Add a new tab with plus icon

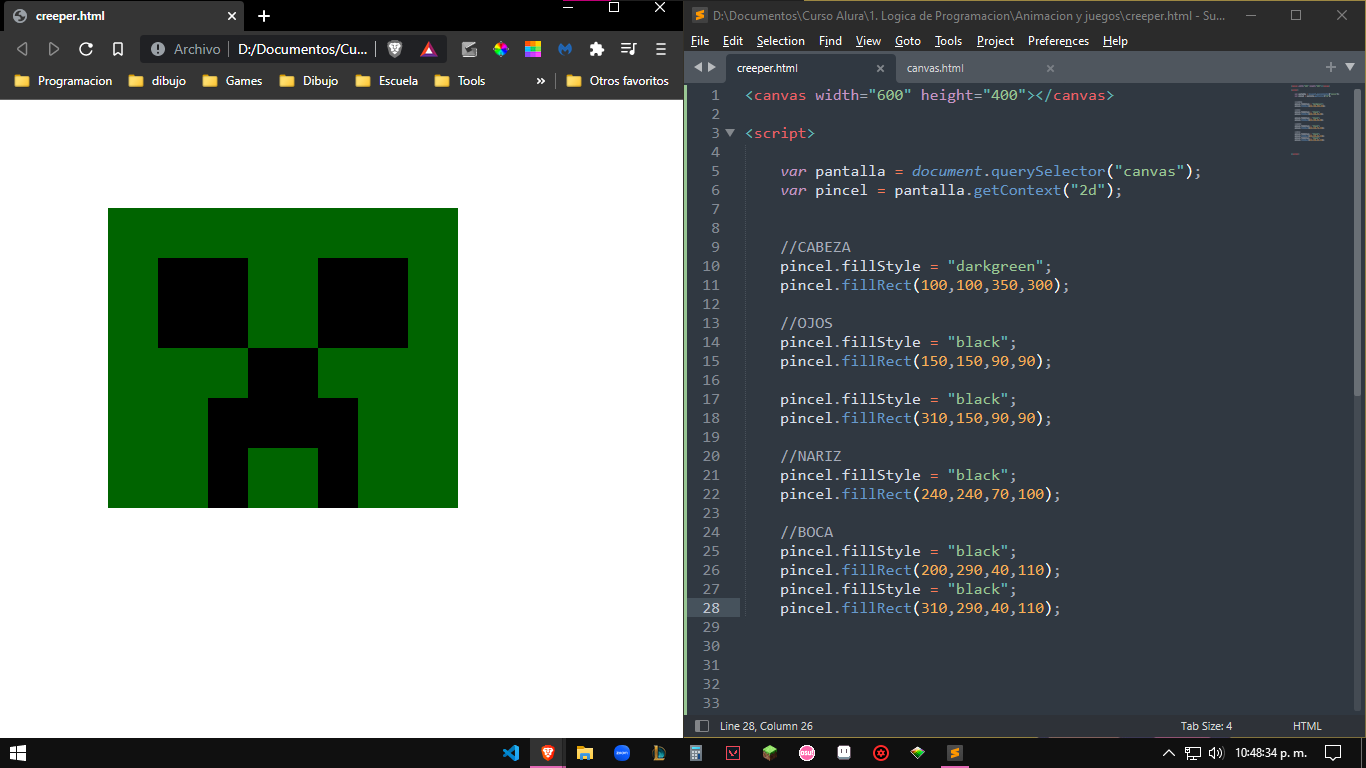tap(1331, 67)
